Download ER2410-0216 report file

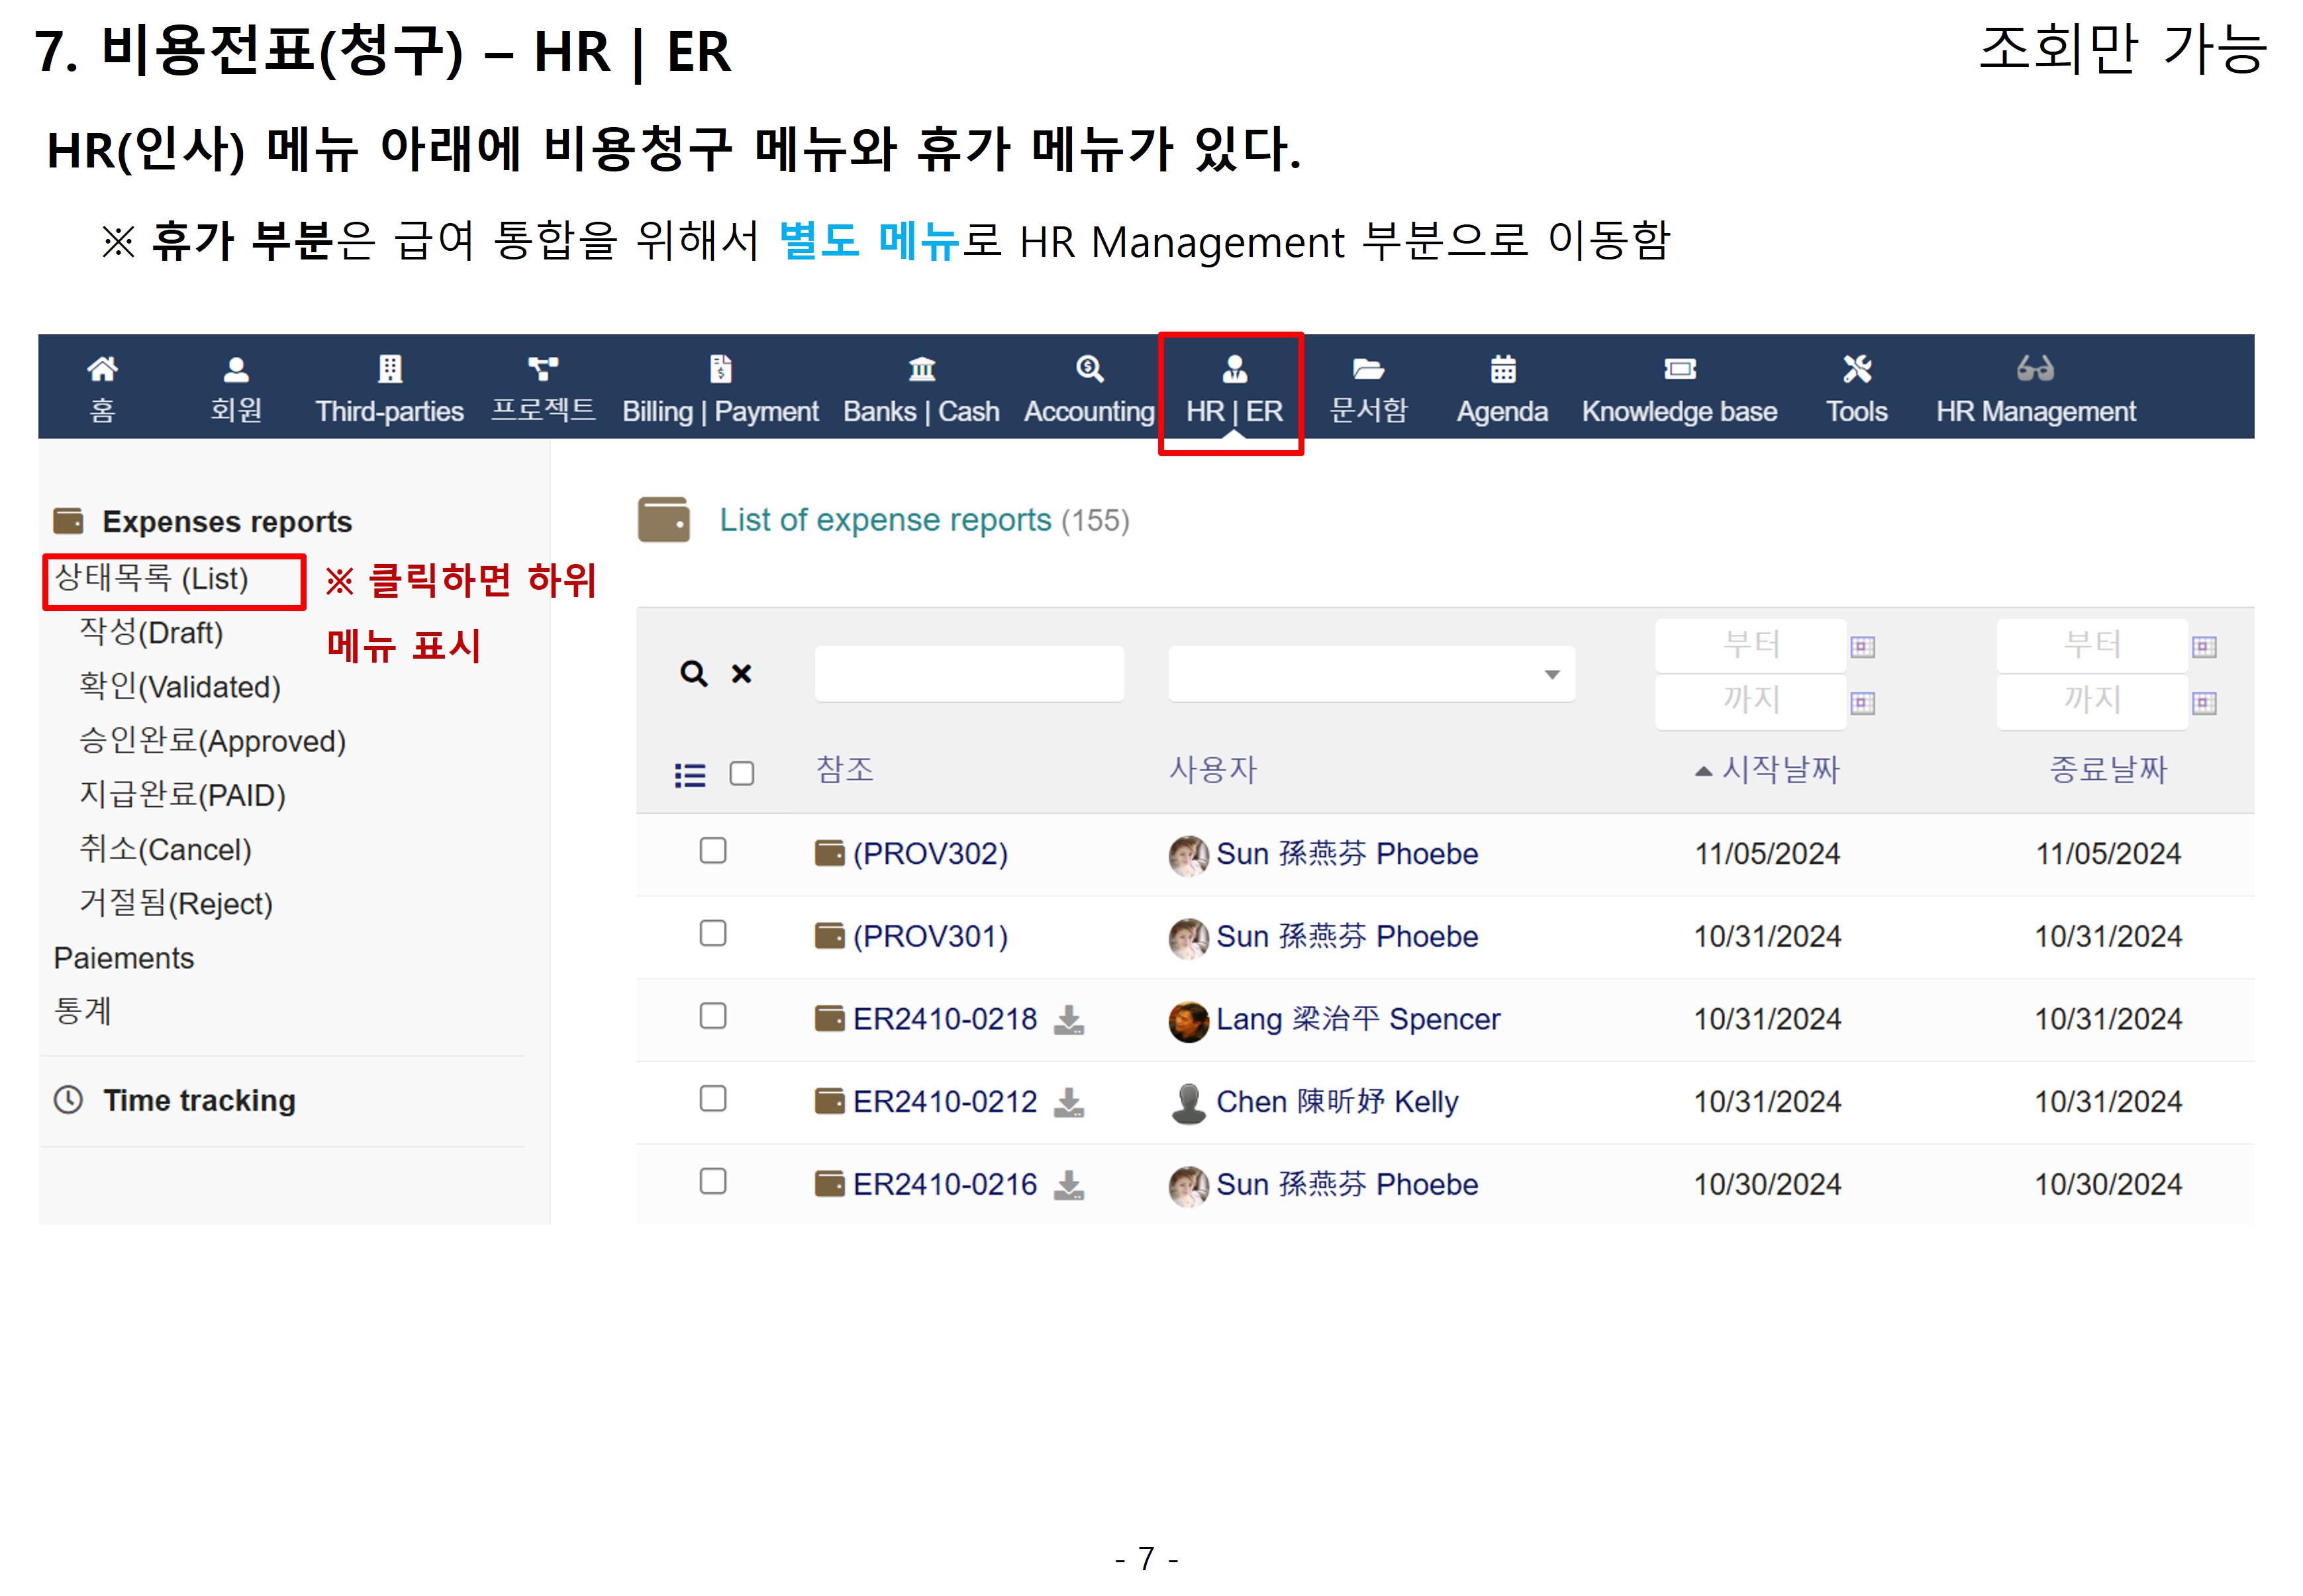point(1068,1185)
